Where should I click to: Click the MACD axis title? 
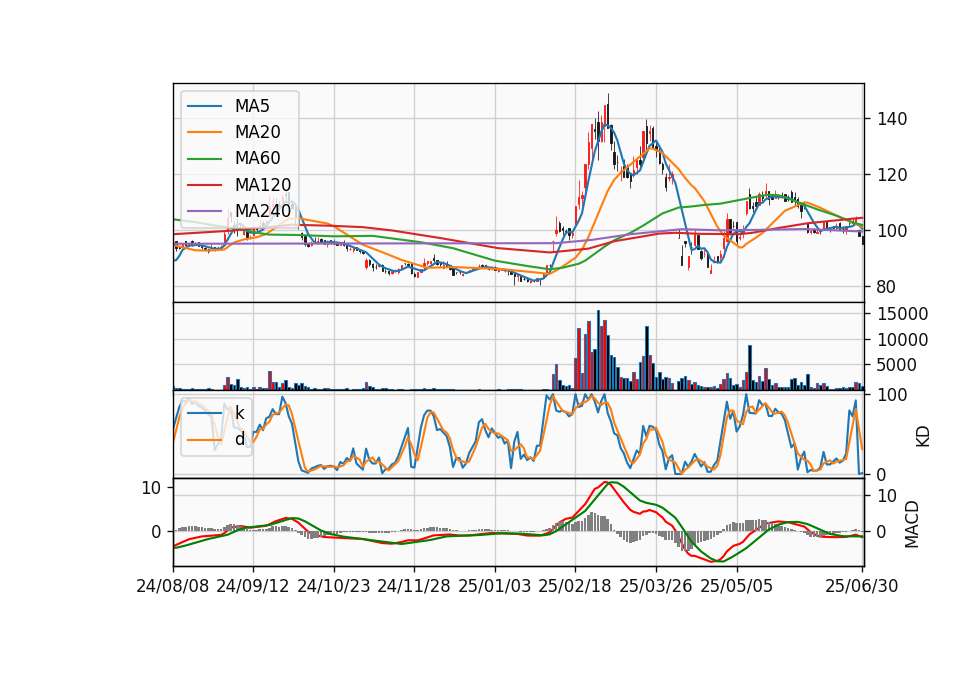912,524
